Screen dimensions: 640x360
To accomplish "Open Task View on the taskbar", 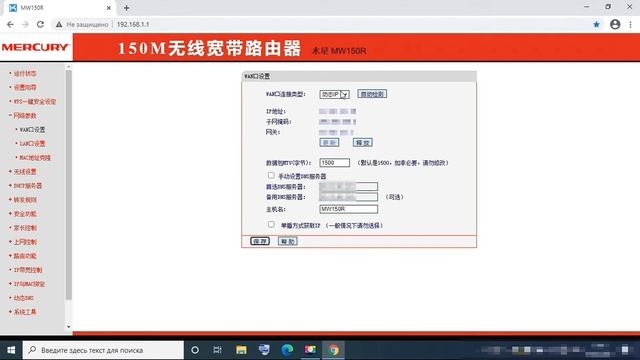I will pyautogui.click(x=217, y=350).
